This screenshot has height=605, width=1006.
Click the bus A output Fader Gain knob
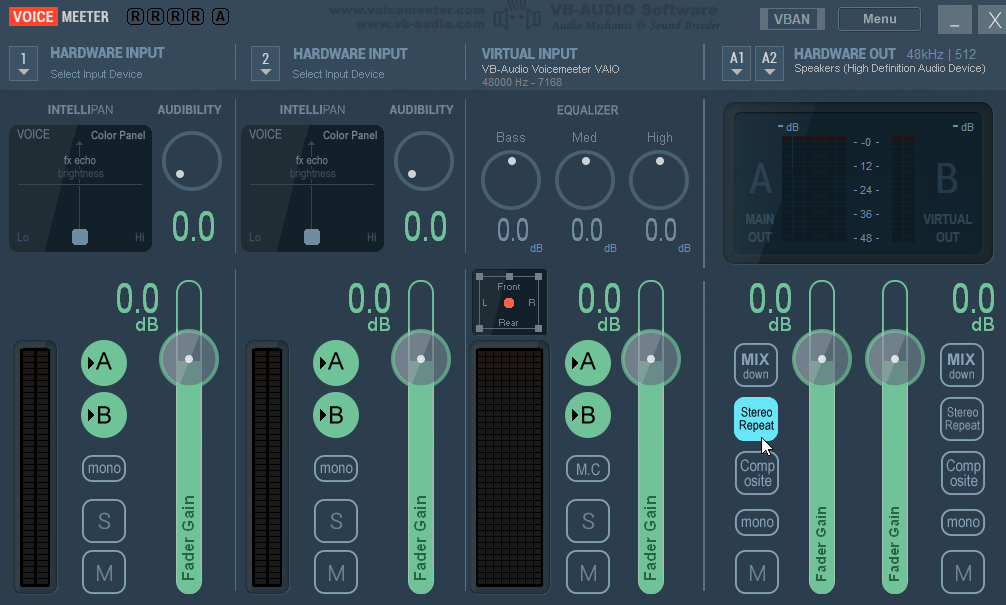click(822, 359)
